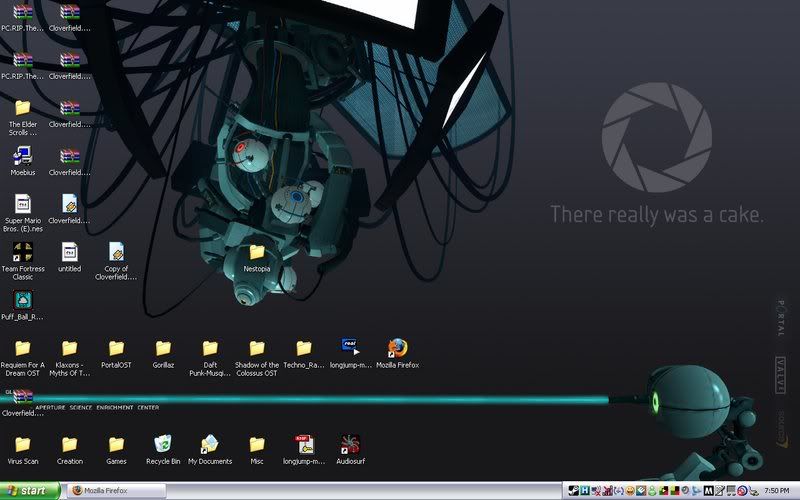Open the Requiem For A Dream OST folder
Screen dimensions: 800x500
click(23, 348)
